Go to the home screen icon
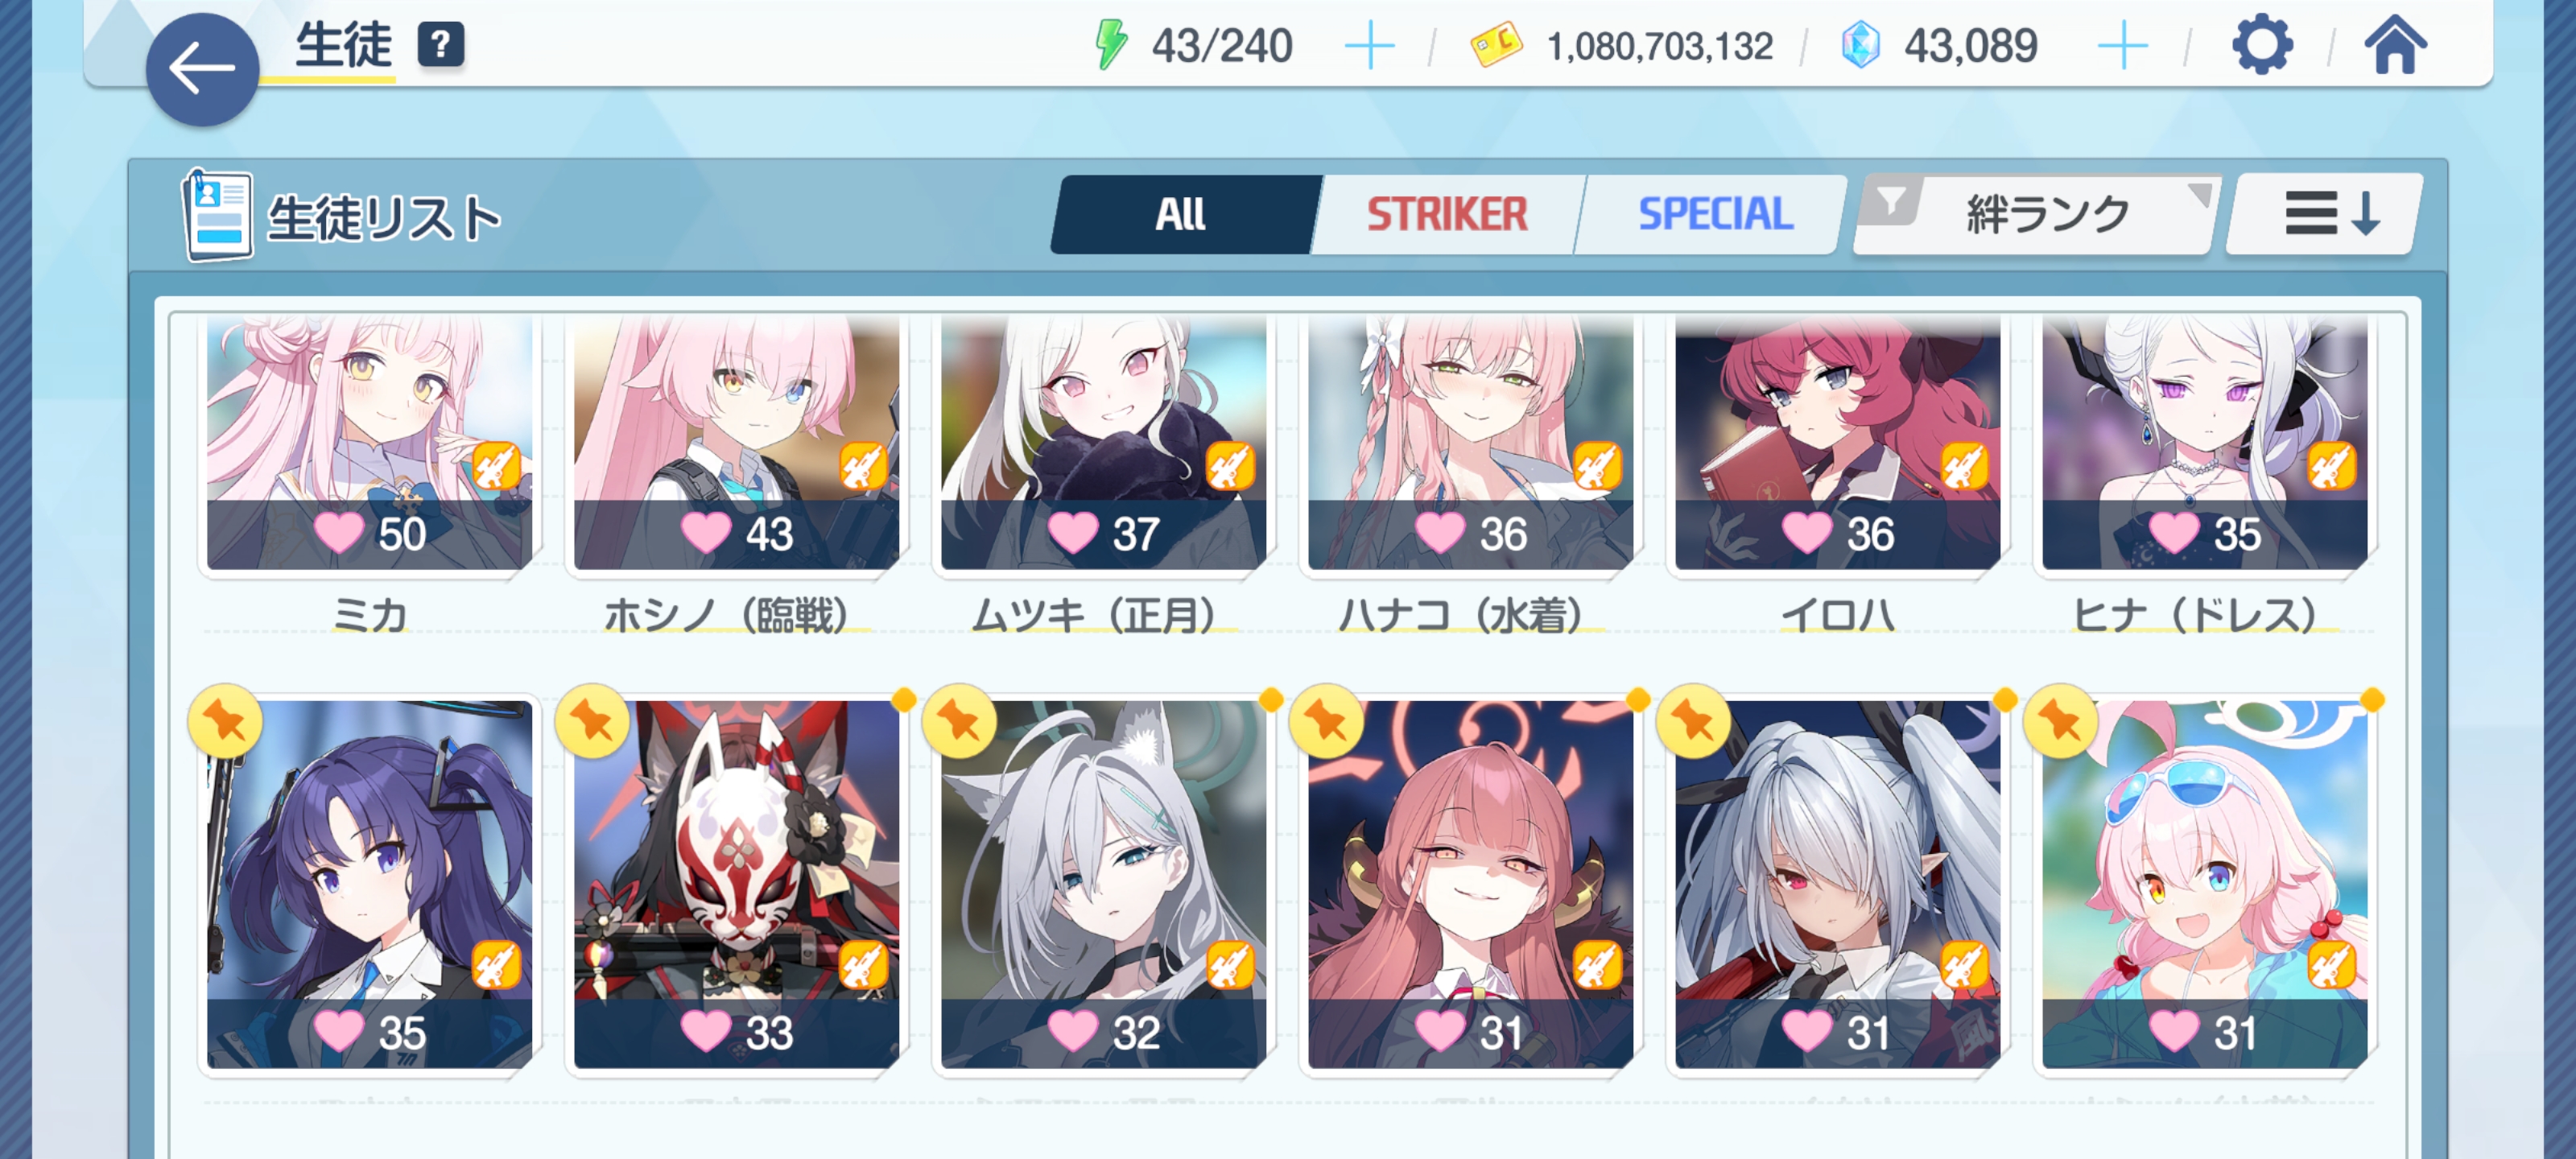This screenshot has height=1159, width=2576. [2395, 46]
